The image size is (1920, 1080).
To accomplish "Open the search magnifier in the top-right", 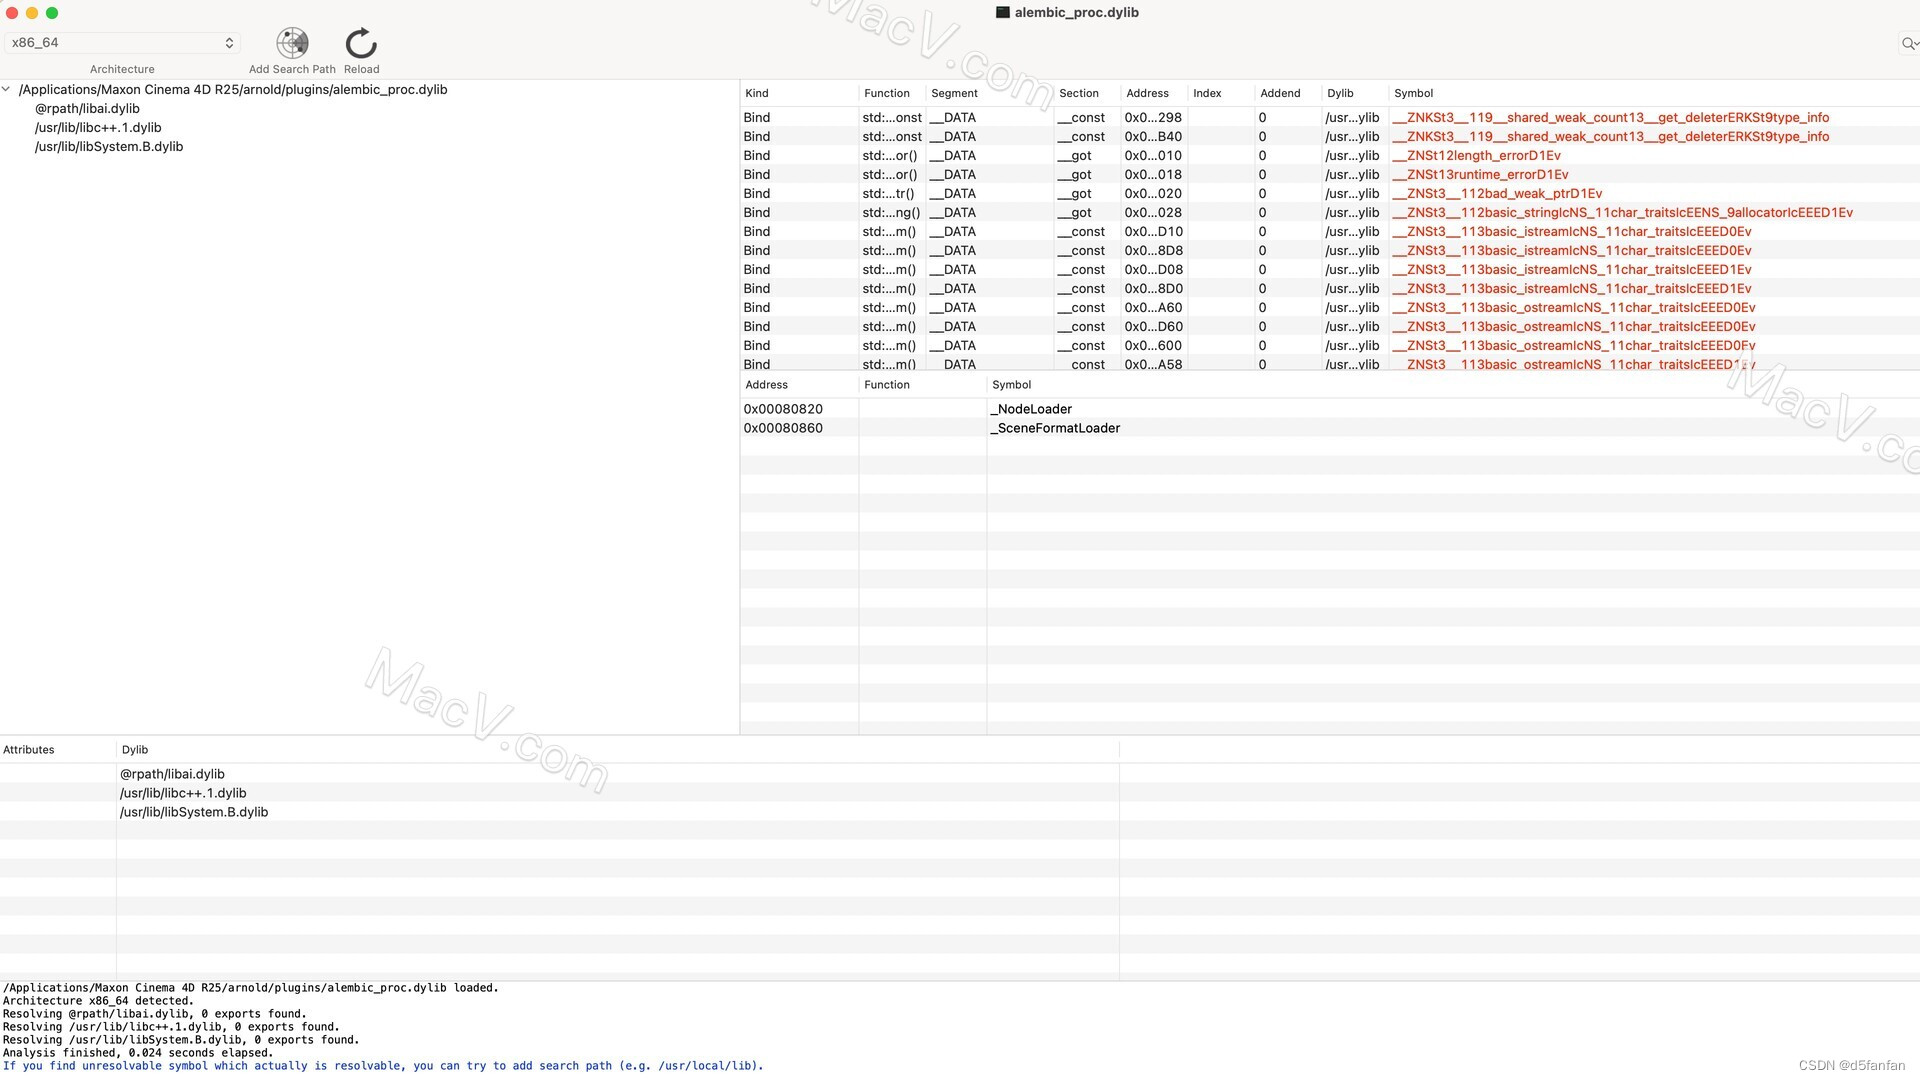I will pos(1908,43).
